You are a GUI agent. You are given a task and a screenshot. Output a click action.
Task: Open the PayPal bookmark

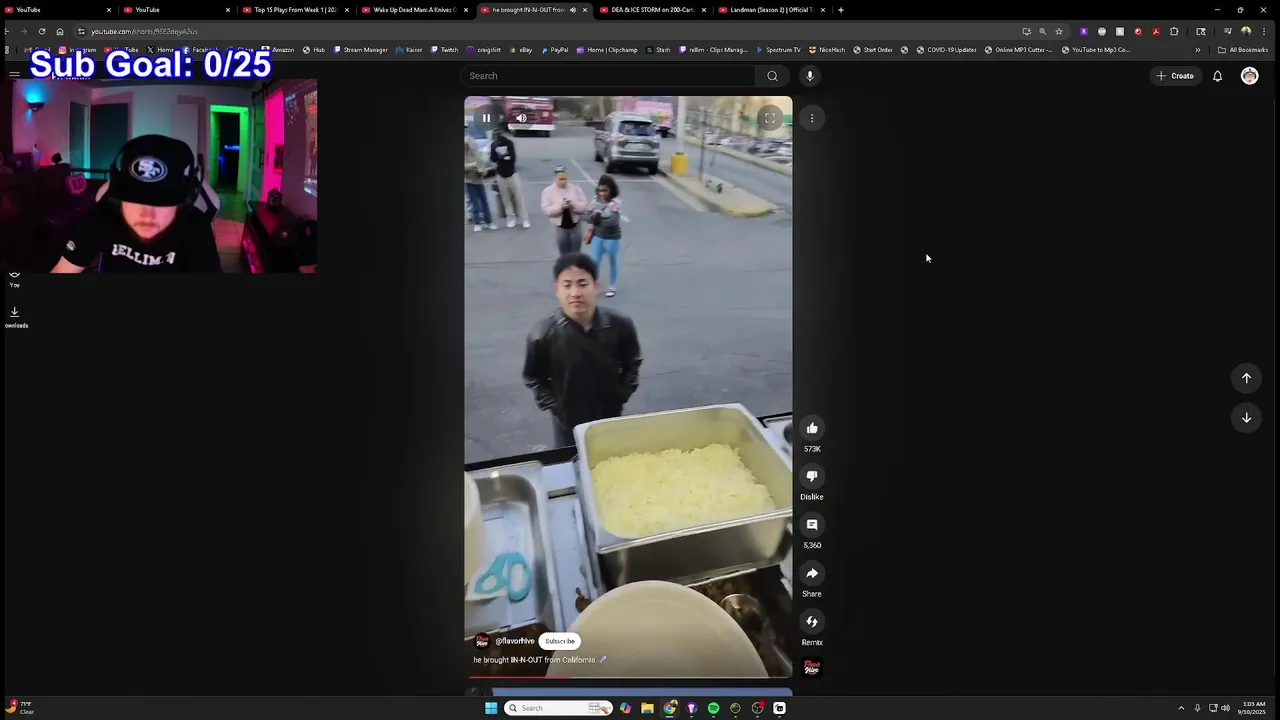[554, 50]
